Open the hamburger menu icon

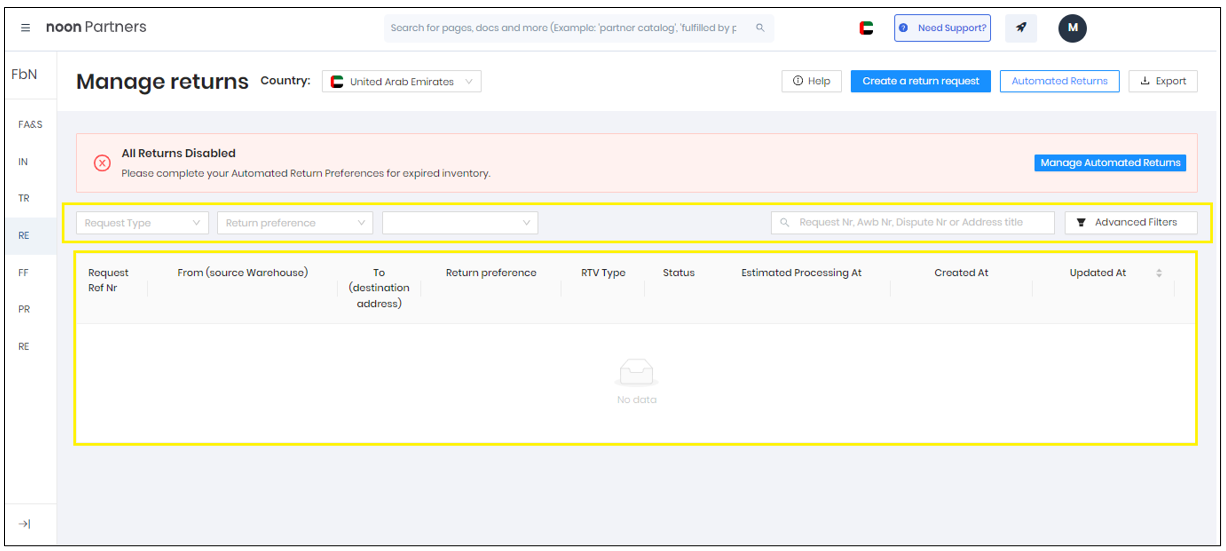(x=26, y=28)
